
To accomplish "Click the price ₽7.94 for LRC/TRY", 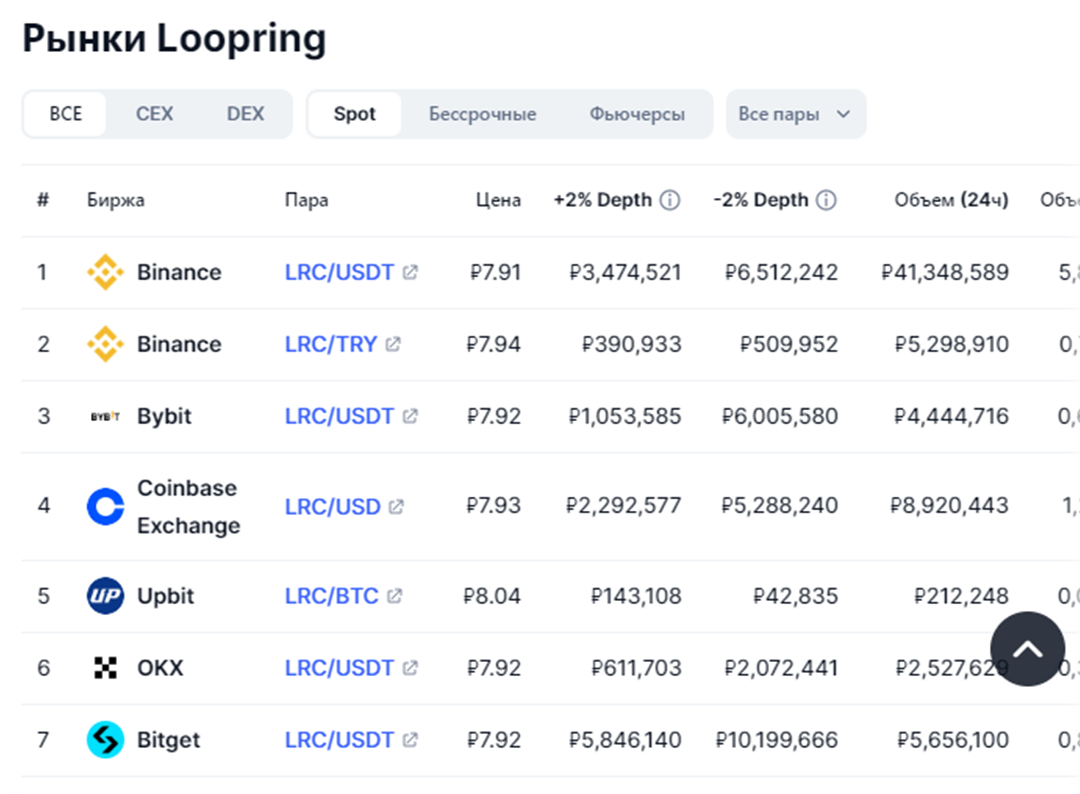I will pos(493,344).
